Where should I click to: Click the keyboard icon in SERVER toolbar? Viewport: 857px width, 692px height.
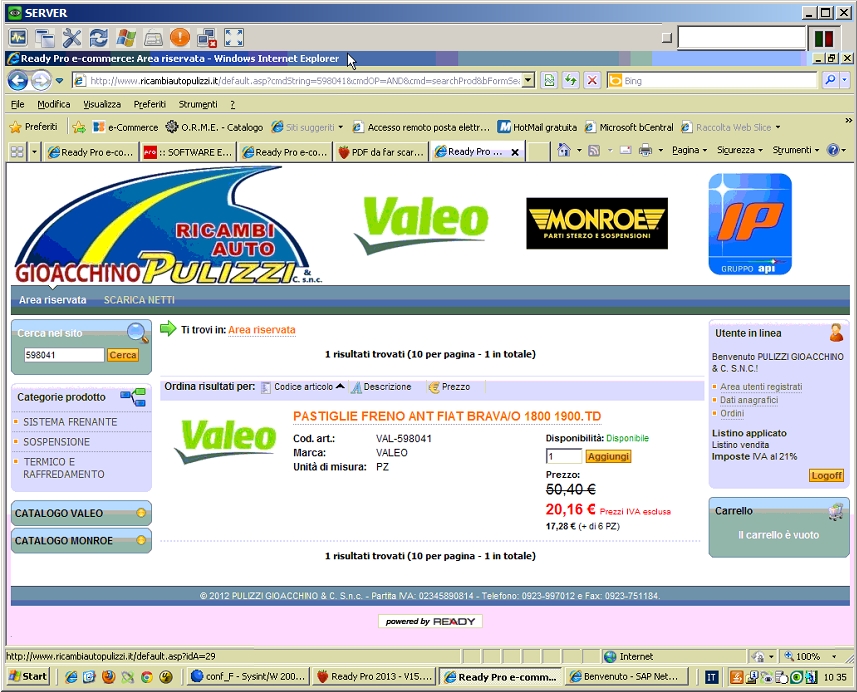[x=153, y=38]
